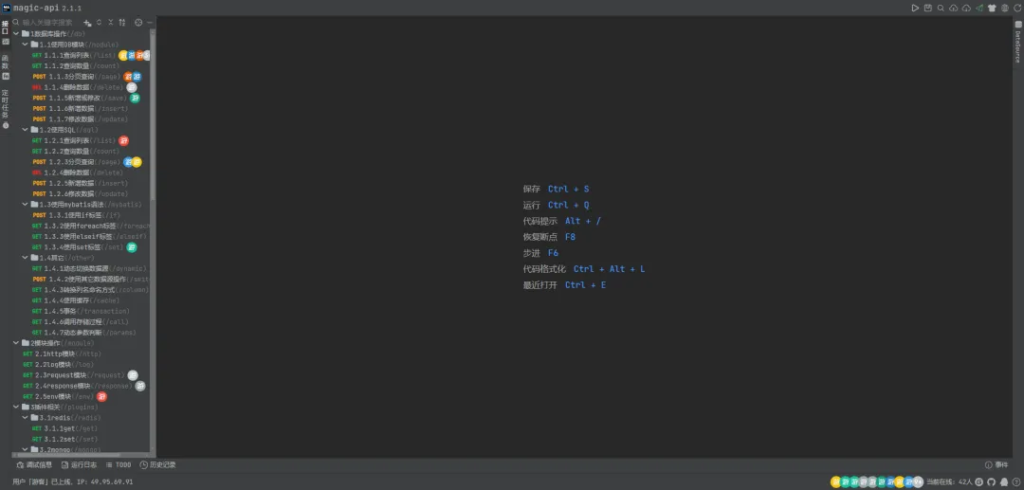Screen dimensions: 1024x490
Task: Open global search via magnifier icon
Action: 941,8
